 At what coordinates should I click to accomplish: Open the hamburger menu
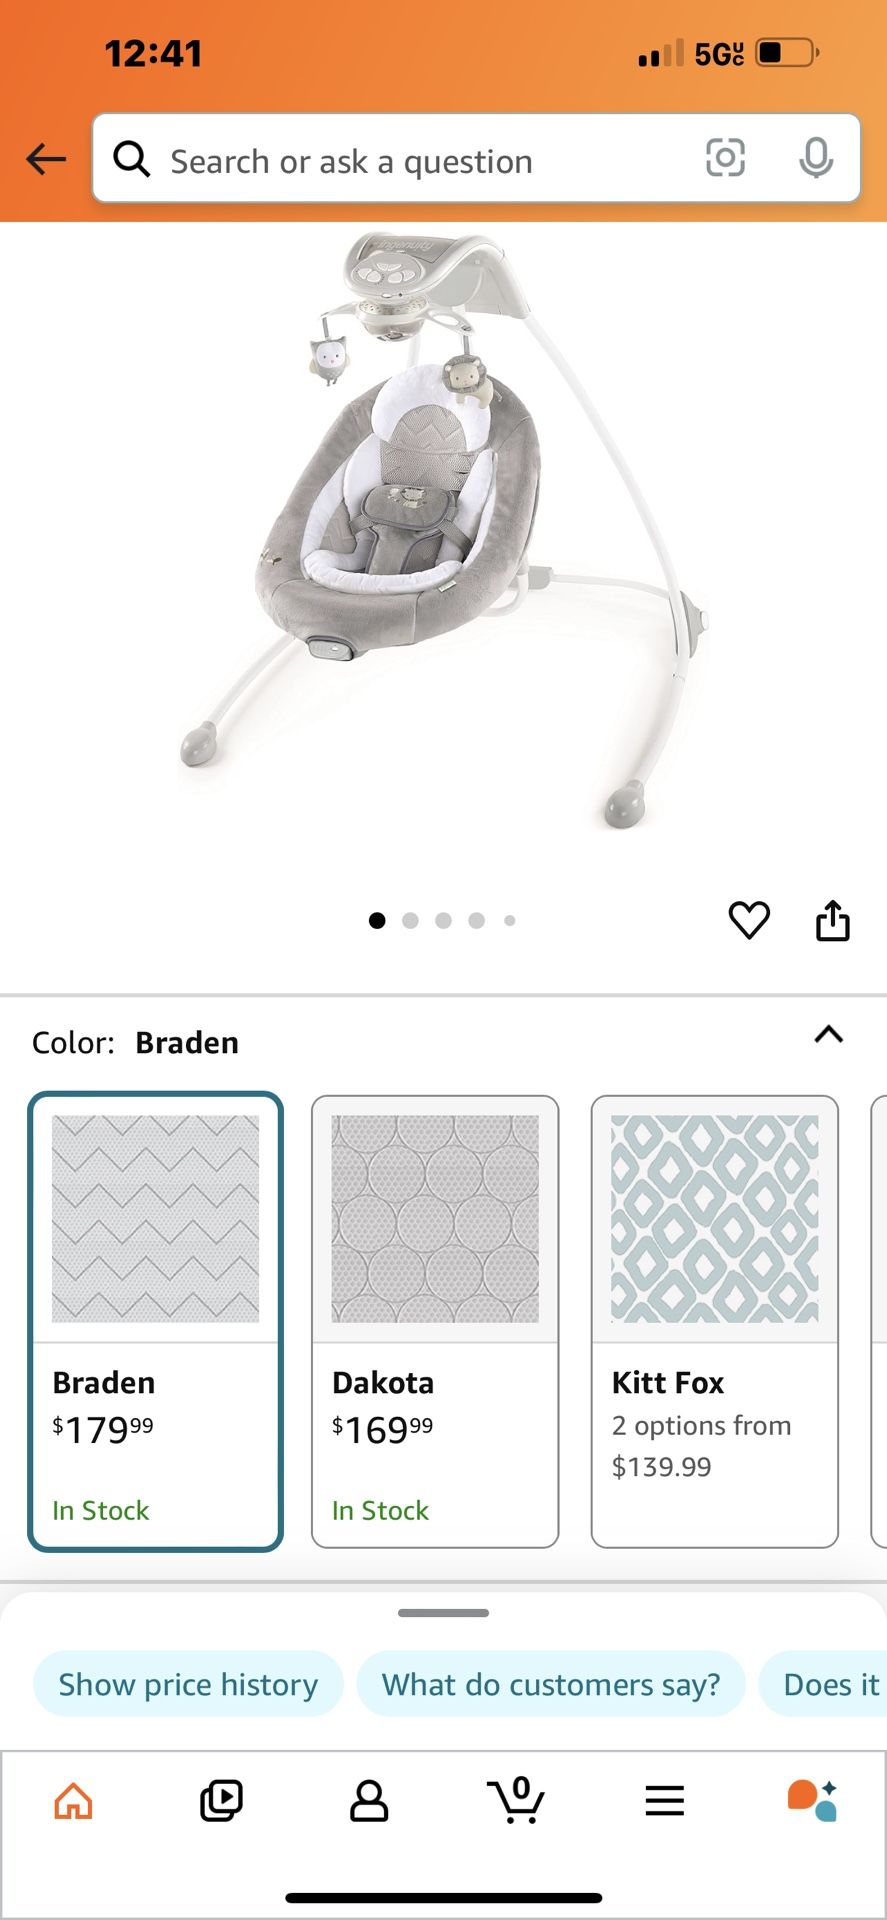tap(664, 1801)
